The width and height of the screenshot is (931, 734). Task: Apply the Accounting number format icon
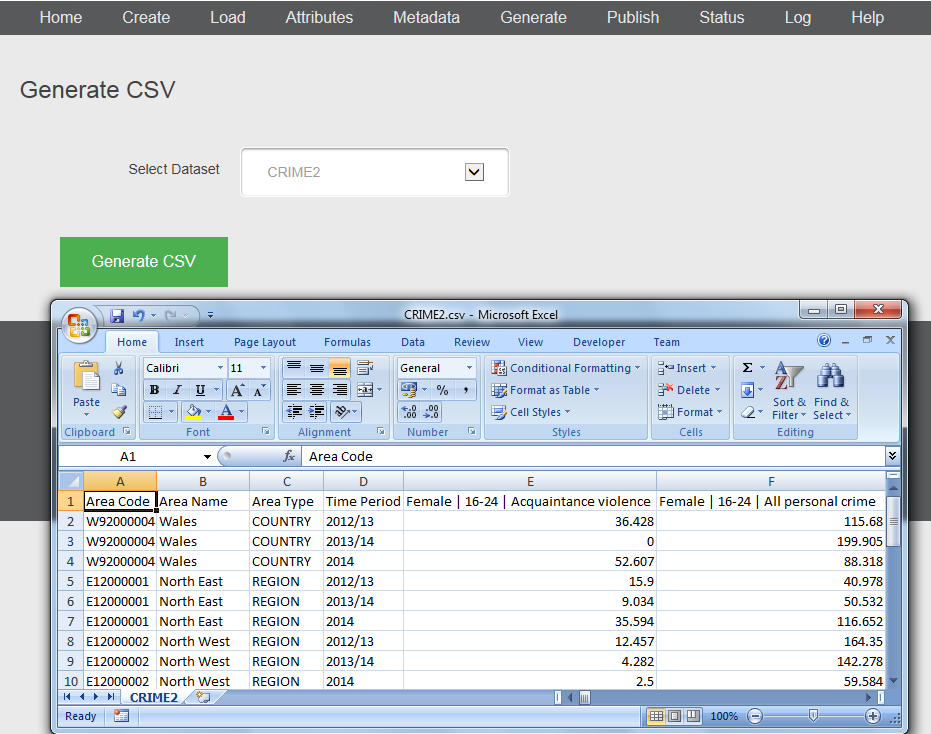(408, 390)
